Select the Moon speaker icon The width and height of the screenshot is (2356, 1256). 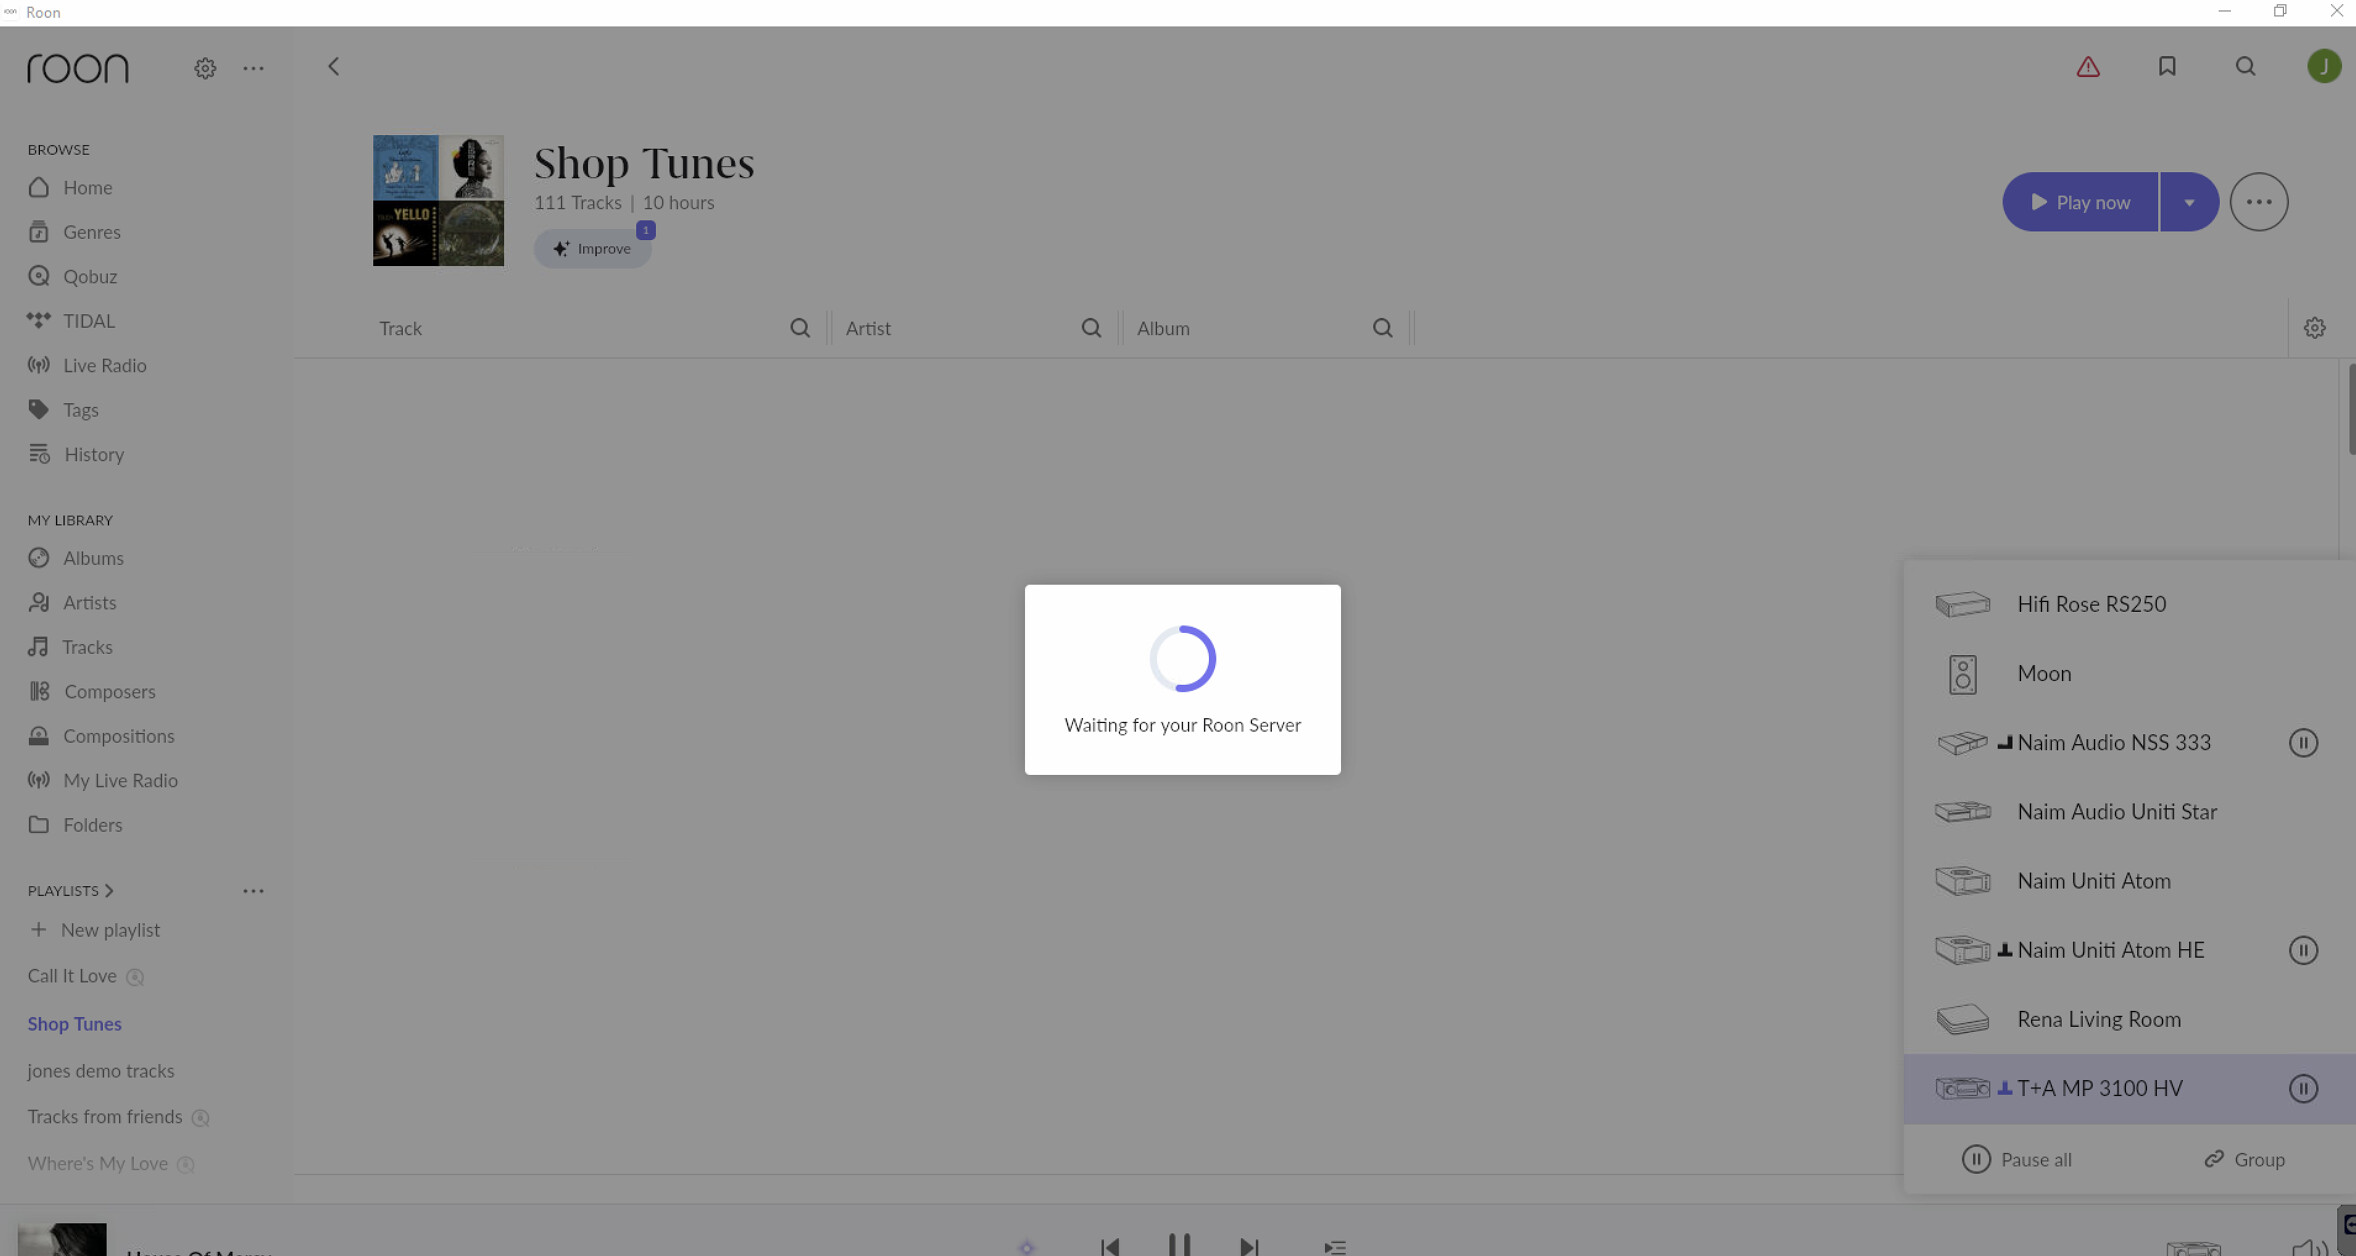(1962, 674)
